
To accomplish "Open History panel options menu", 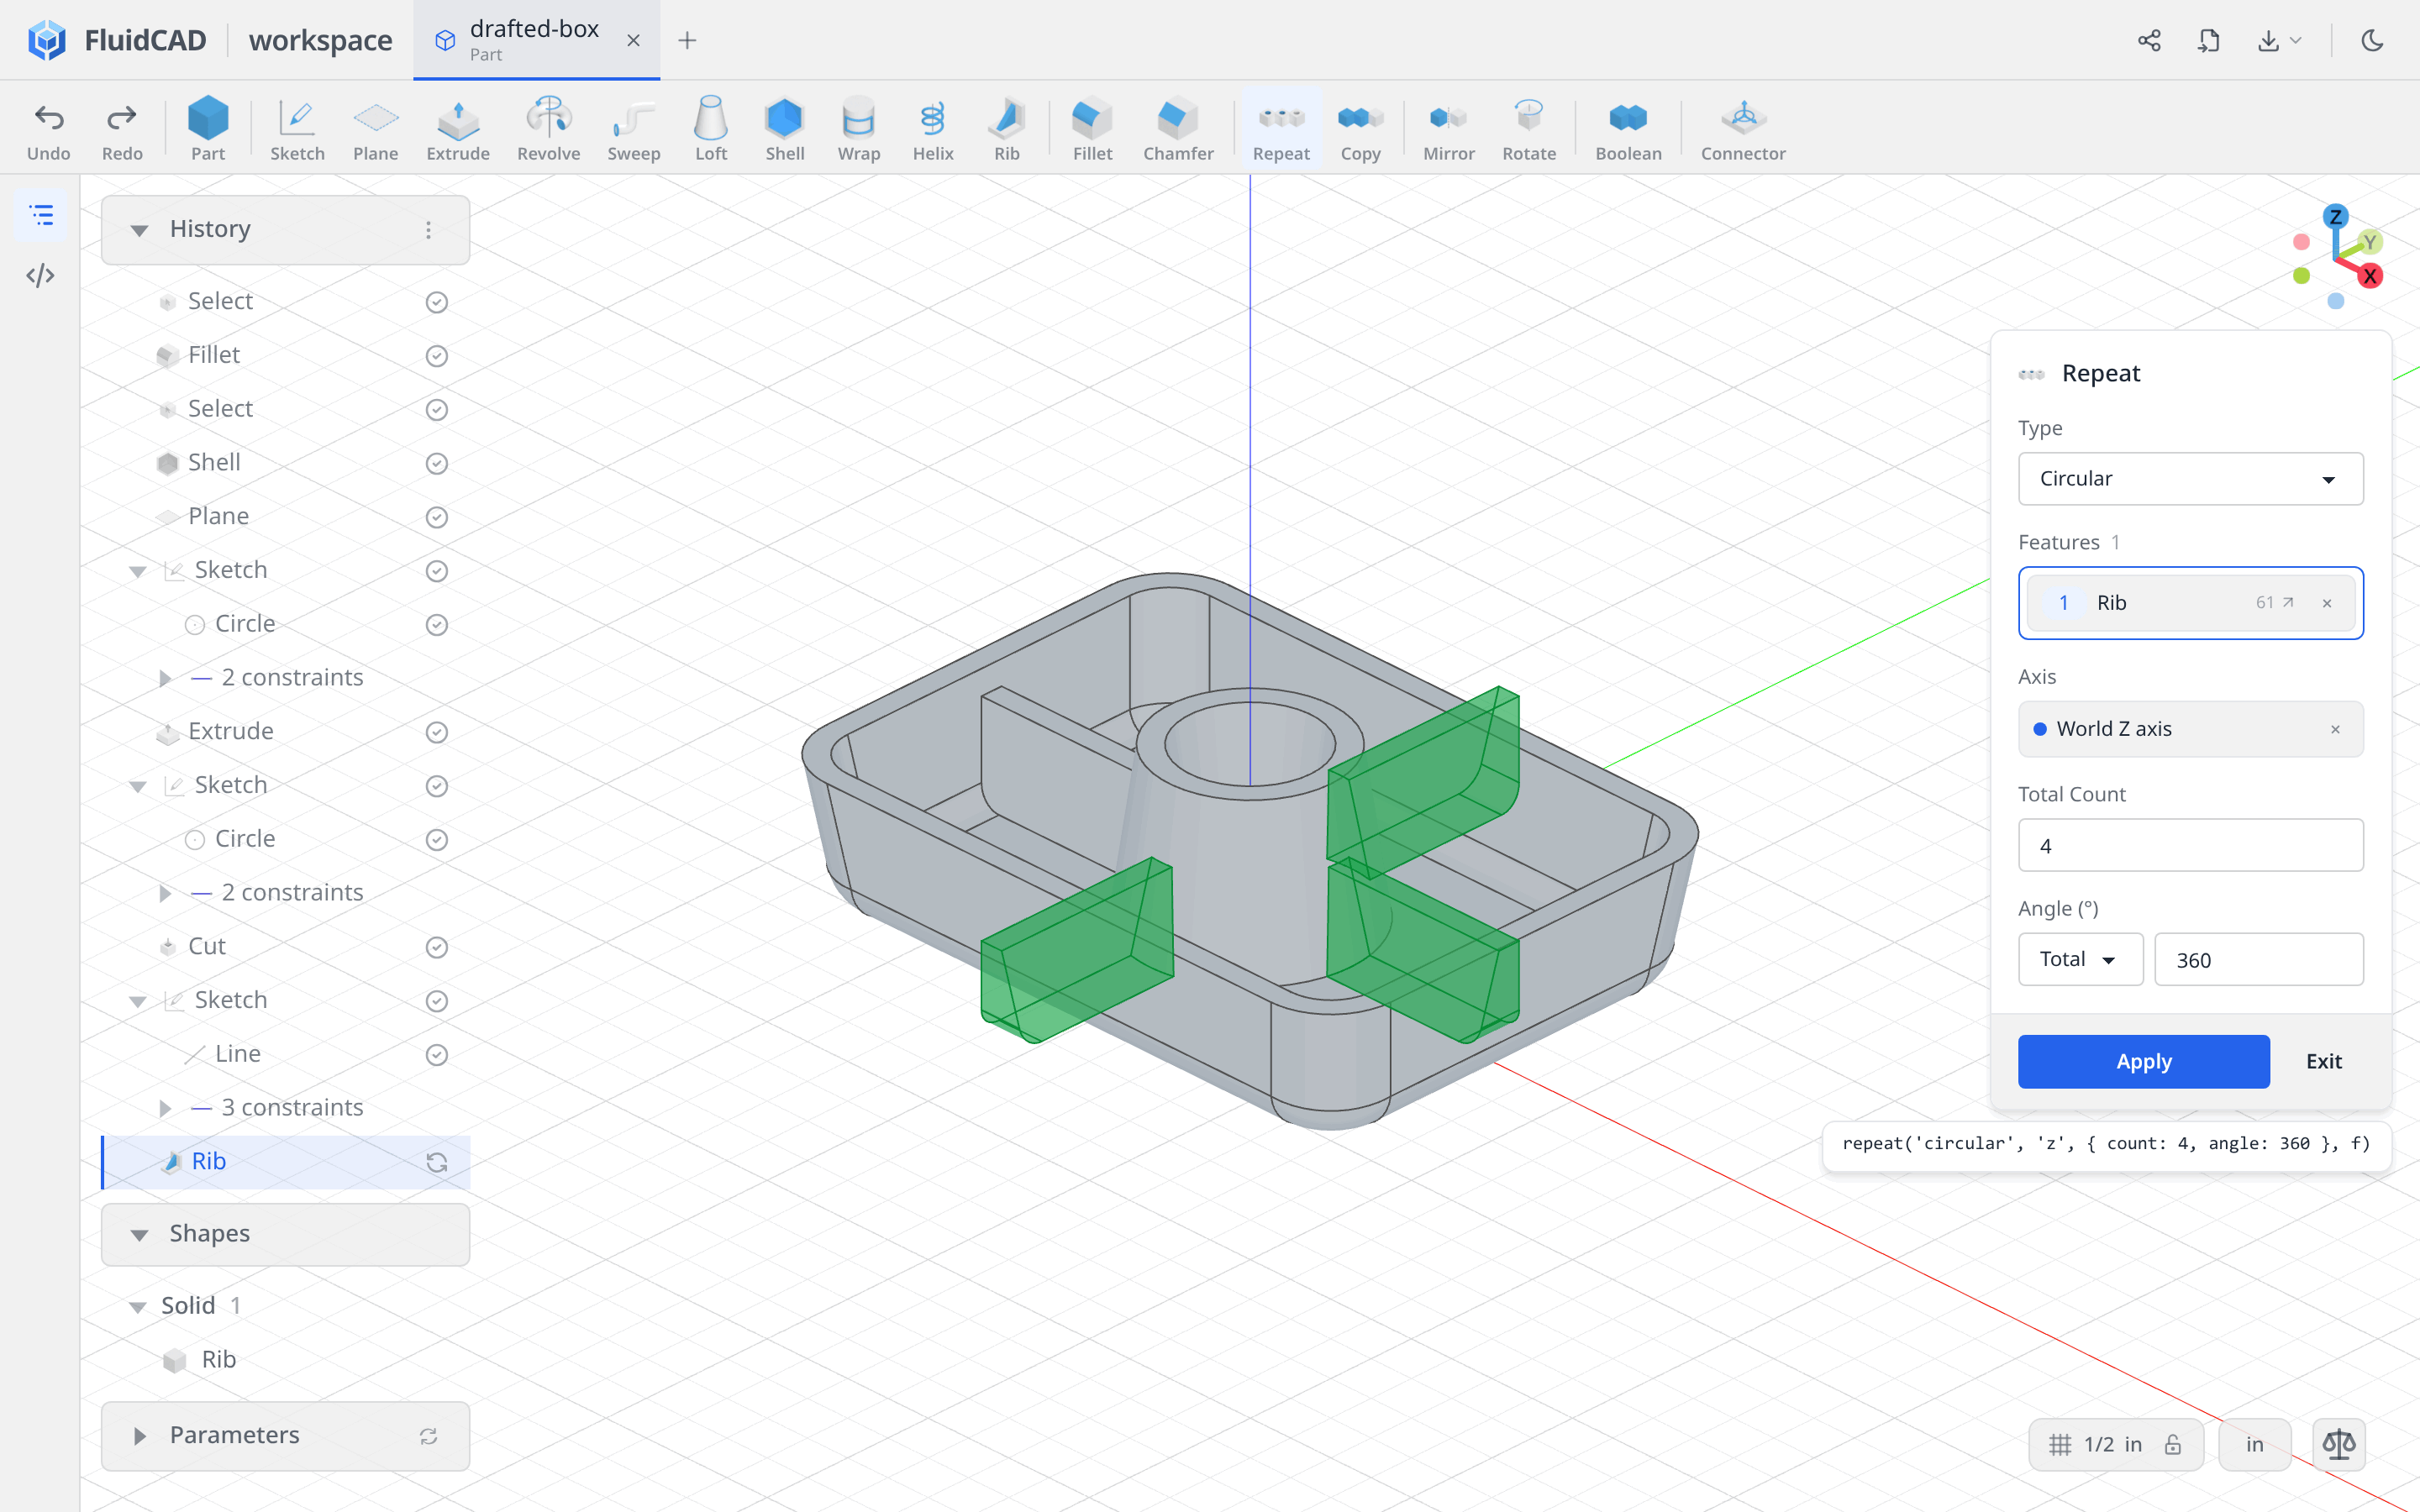I will (428, 230).
